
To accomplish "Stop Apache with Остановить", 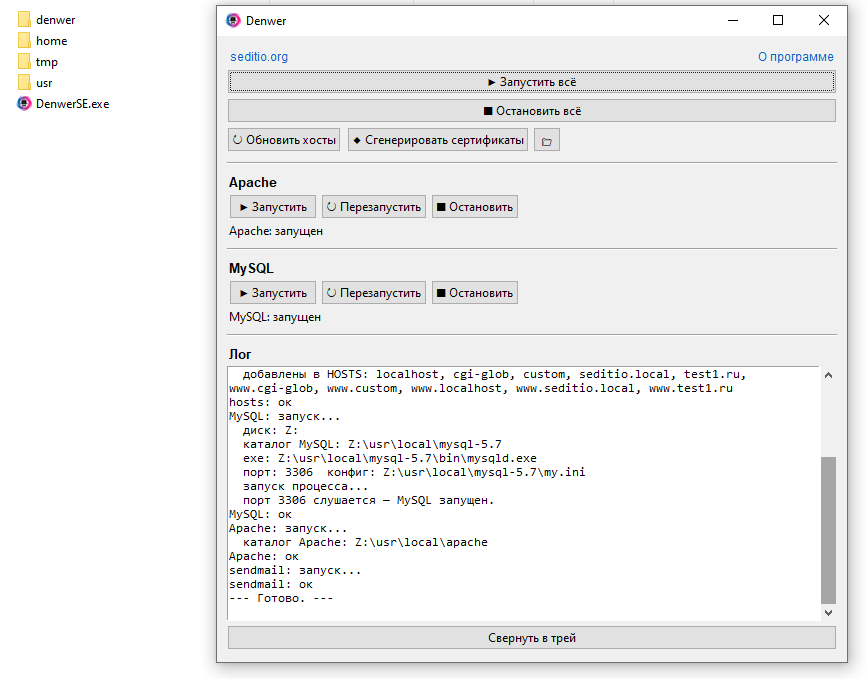I will (474, 207).
